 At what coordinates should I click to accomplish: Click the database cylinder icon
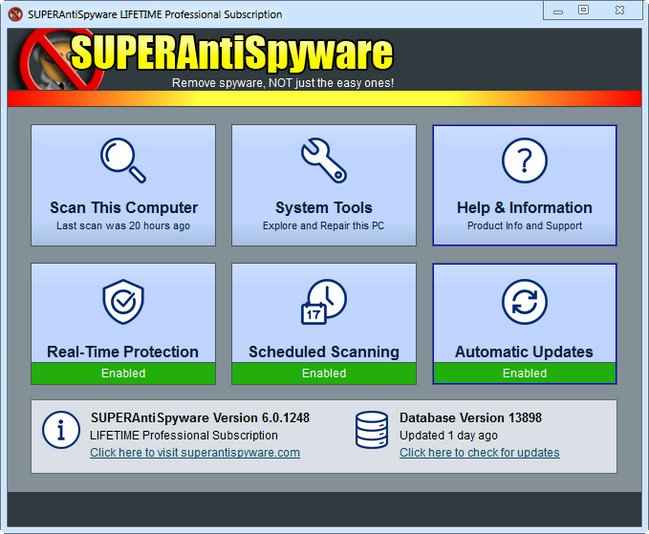372,430
